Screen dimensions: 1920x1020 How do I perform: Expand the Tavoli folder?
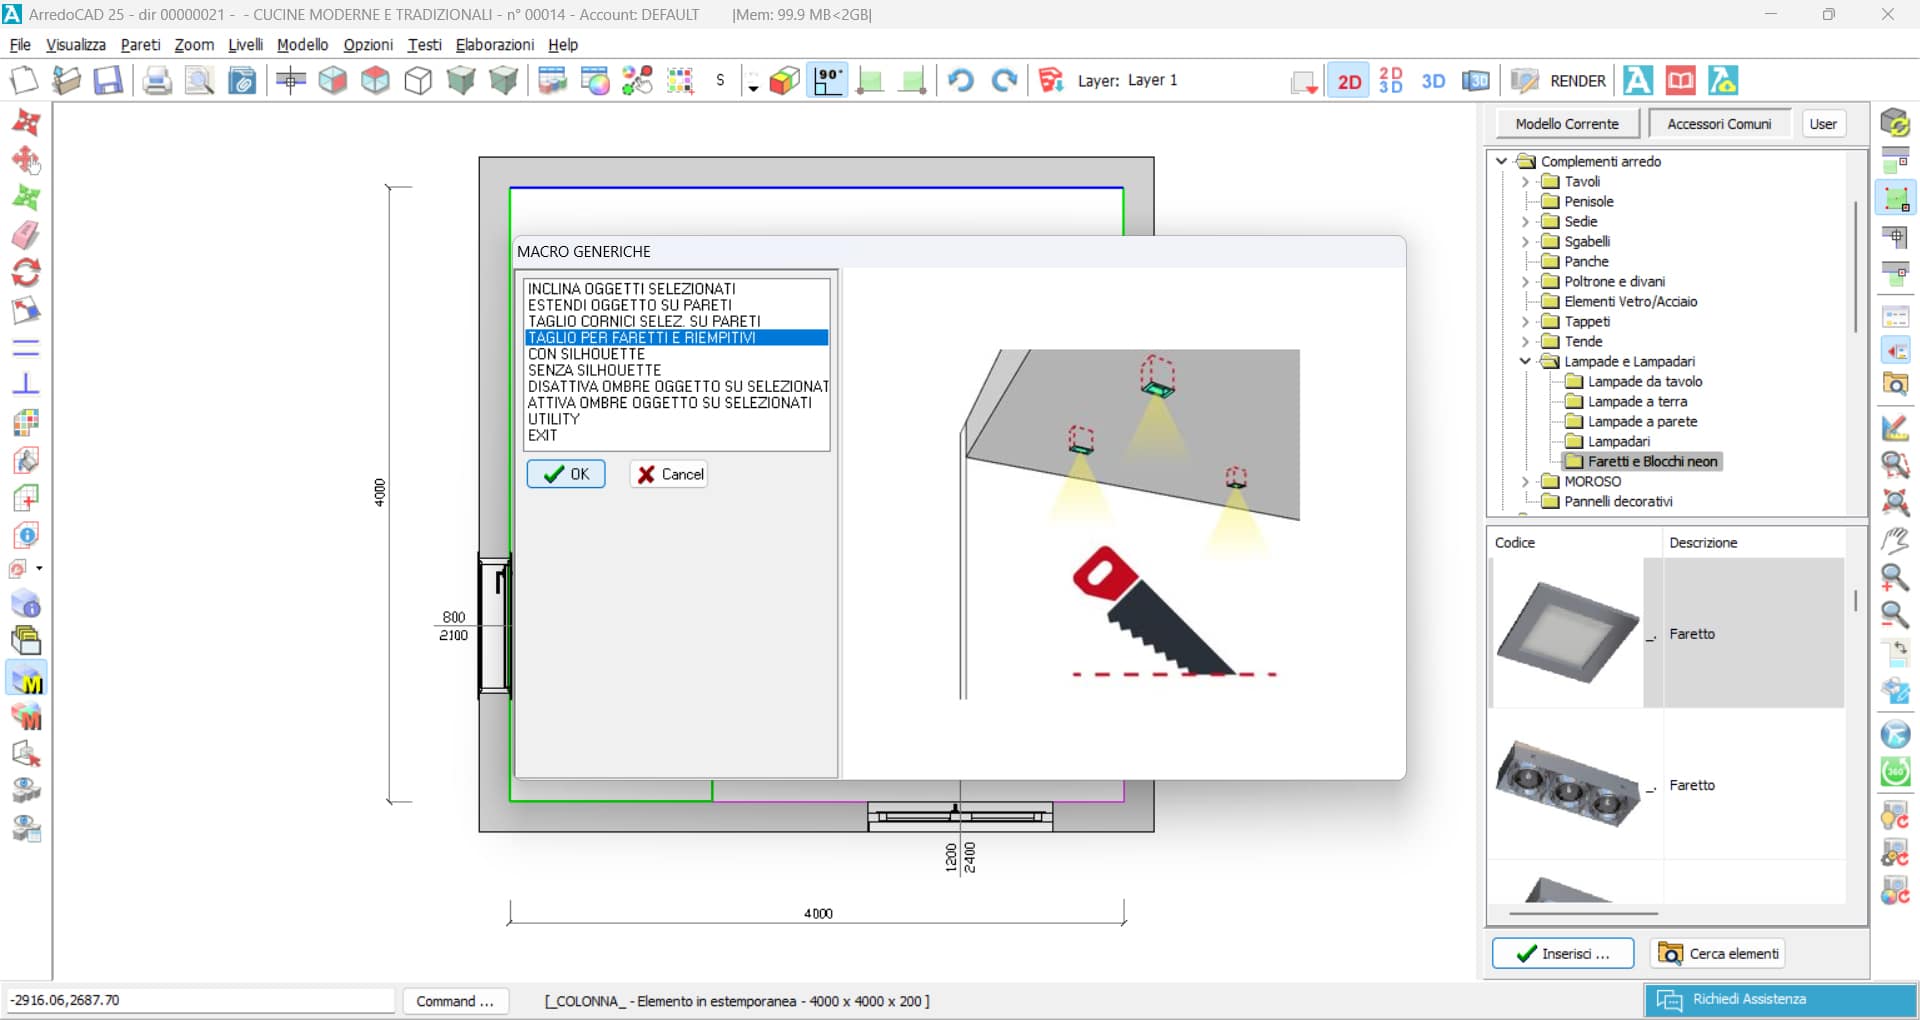tap(1525, 182)
